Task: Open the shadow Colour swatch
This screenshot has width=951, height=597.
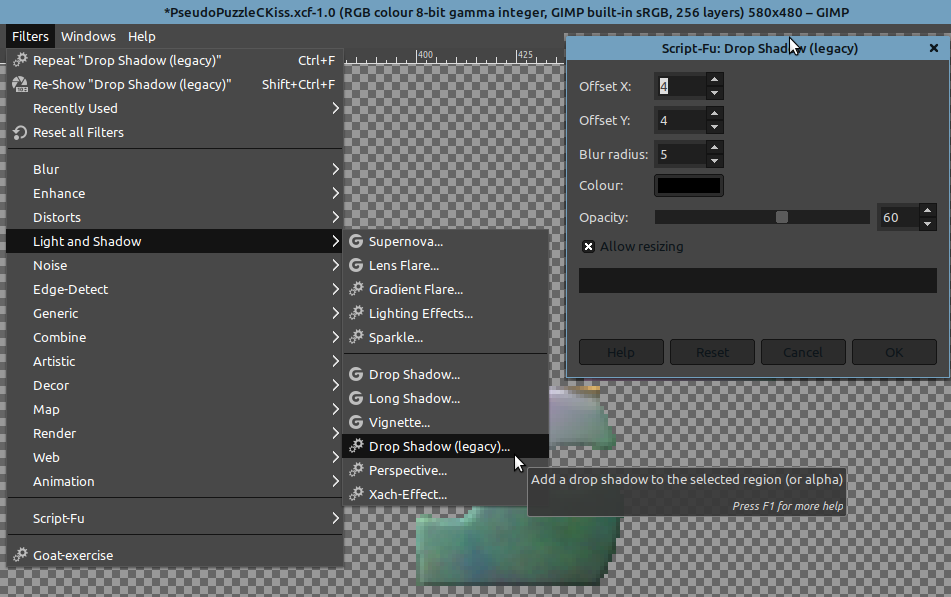Action: pyautogui.click(x=688, y=185)
